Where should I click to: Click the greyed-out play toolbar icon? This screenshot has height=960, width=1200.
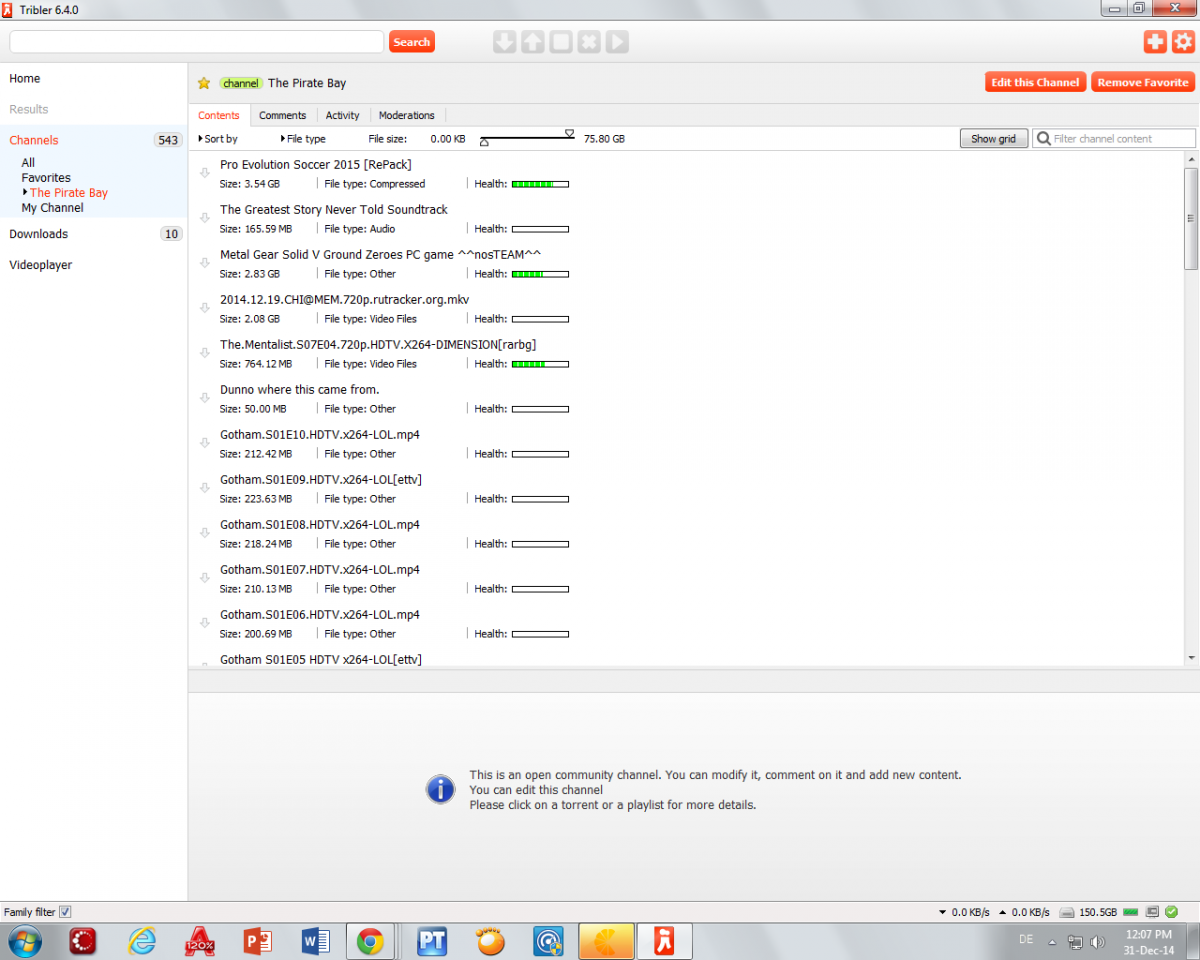pos(617,42)
